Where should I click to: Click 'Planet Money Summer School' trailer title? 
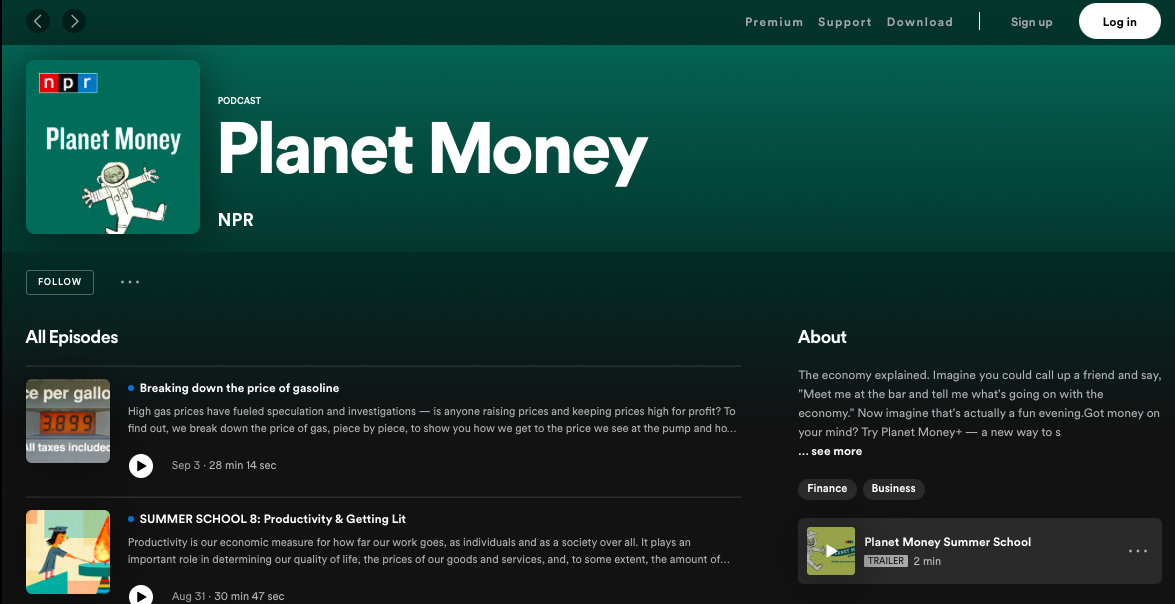click(947, 542)
